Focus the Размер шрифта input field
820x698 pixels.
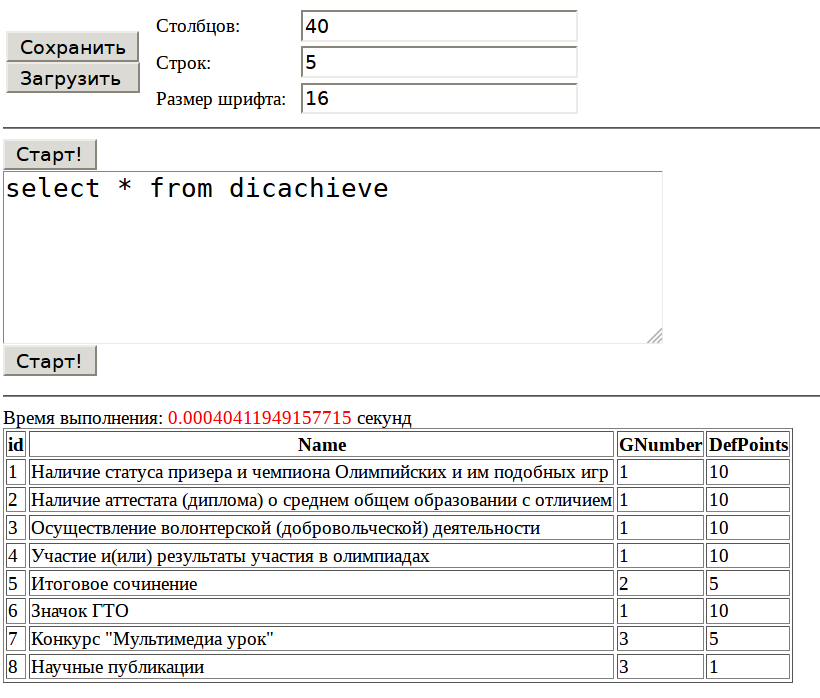[x=439, y=98]
